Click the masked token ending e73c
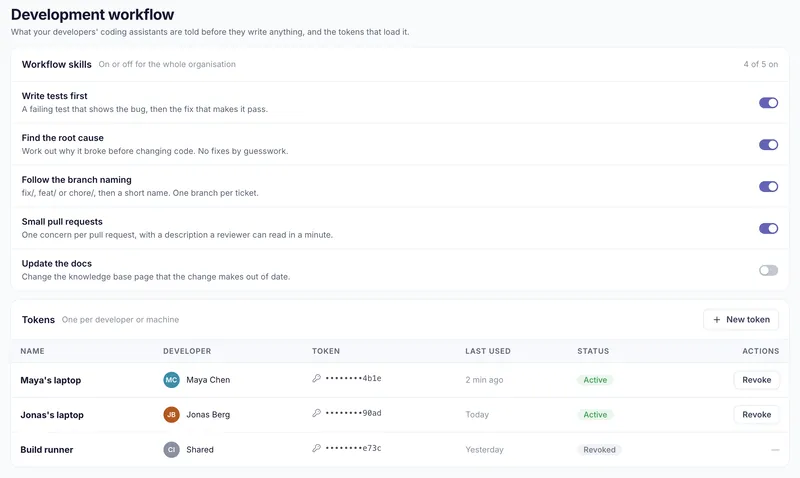Viewport: 800px width, 478px height. pos(354,448)
